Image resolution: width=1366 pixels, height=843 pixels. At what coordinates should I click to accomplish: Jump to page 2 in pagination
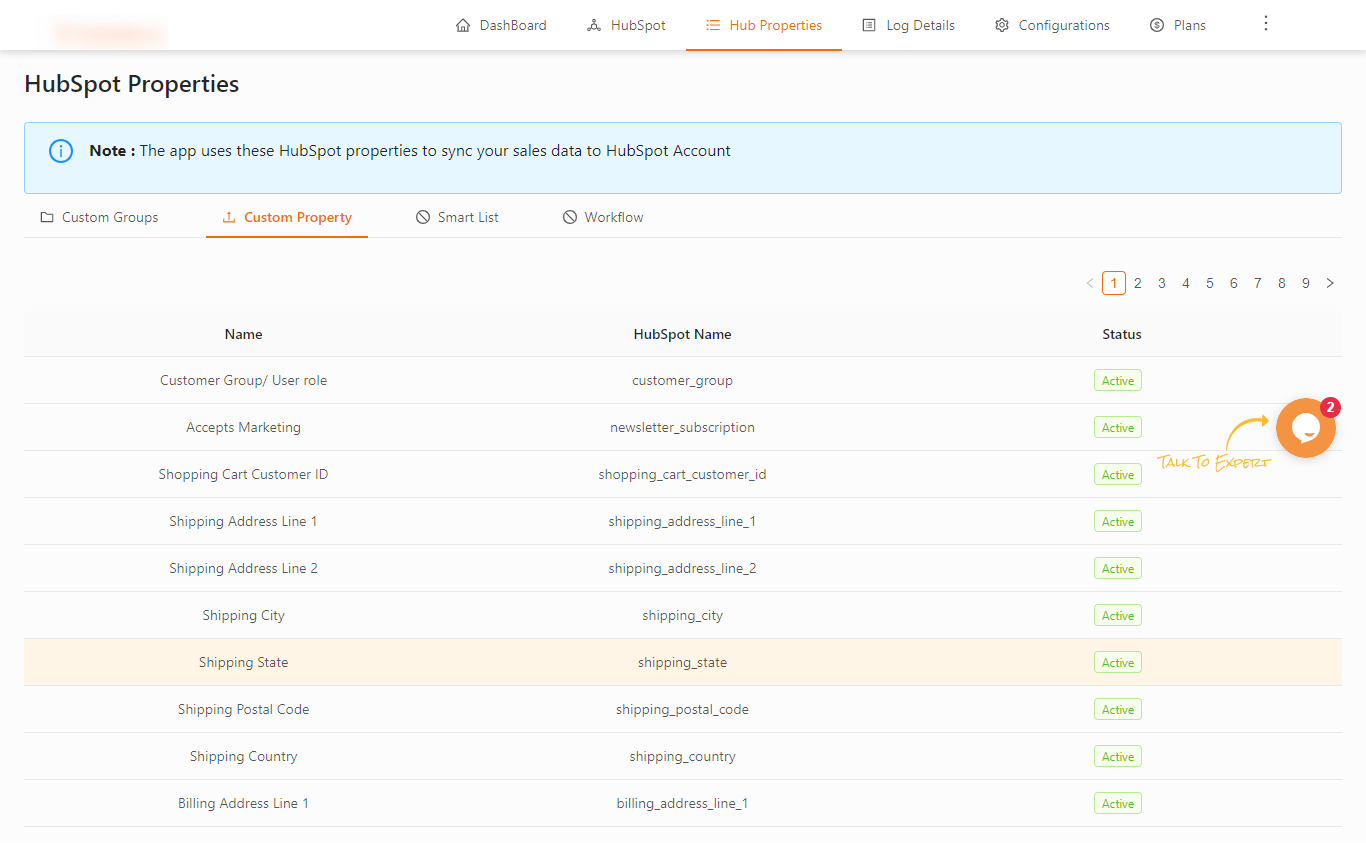(1138, 283)
